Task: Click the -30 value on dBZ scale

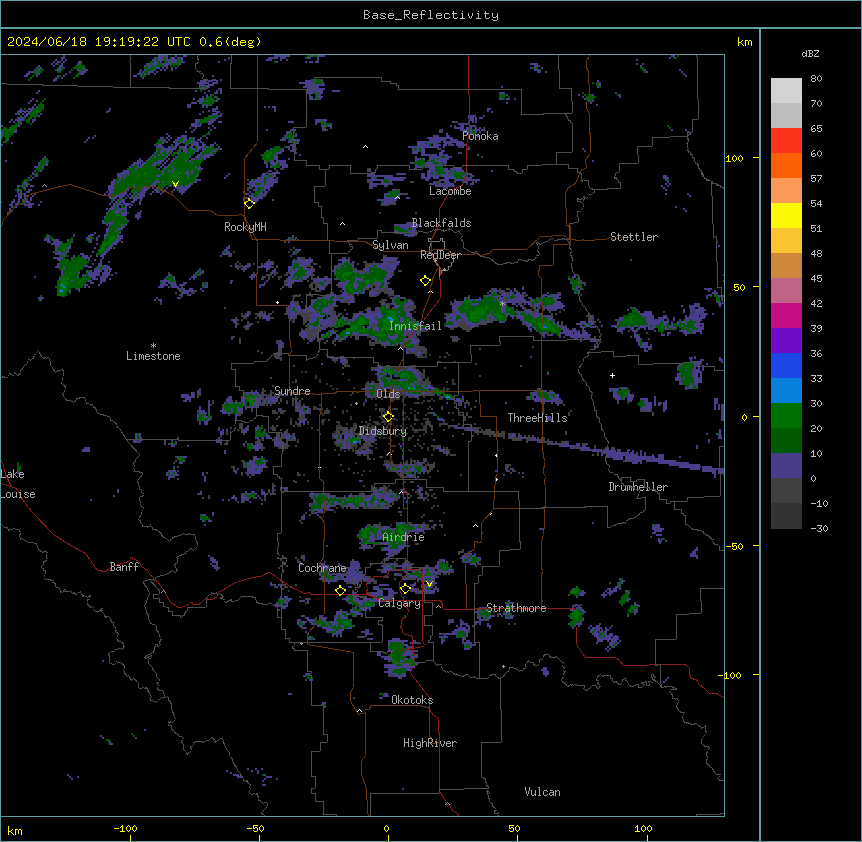Action: [819, 528]
